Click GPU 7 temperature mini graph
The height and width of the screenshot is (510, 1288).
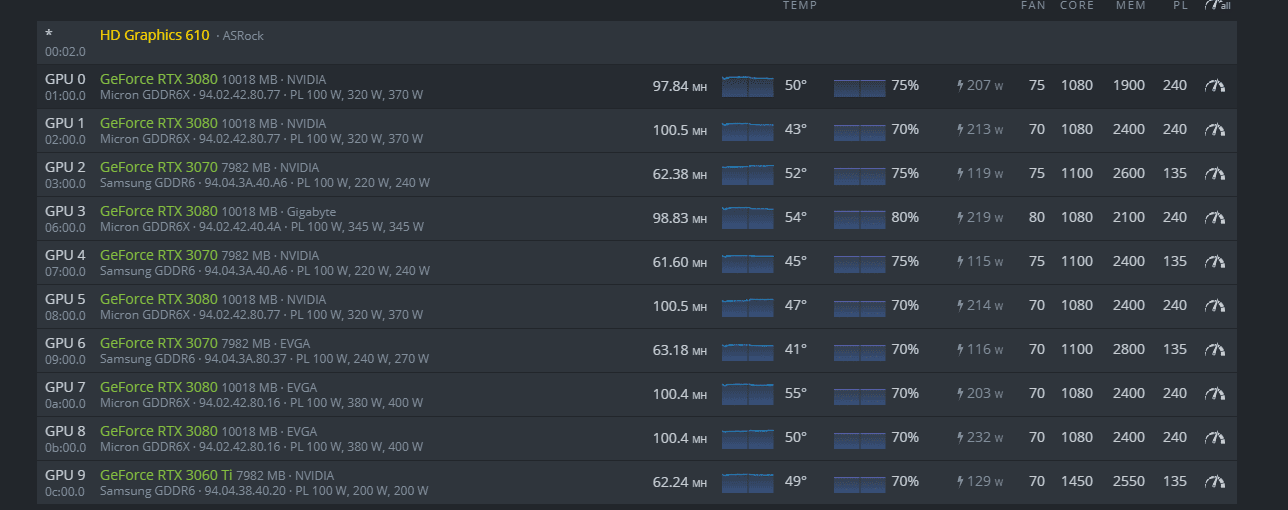pyautogui.click(x=747, y=394)
